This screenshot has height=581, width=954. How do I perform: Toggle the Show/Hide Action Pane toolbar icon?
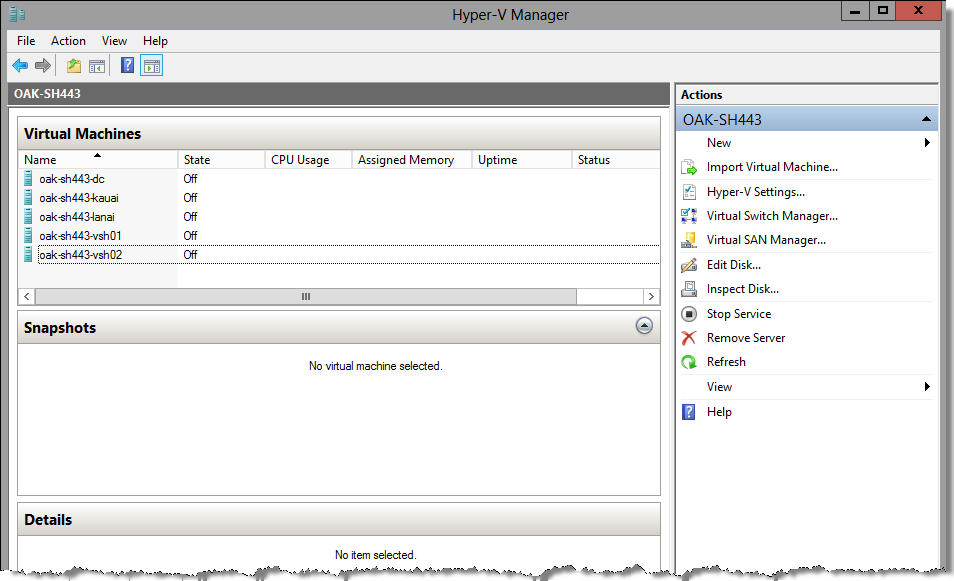(151, 65)
